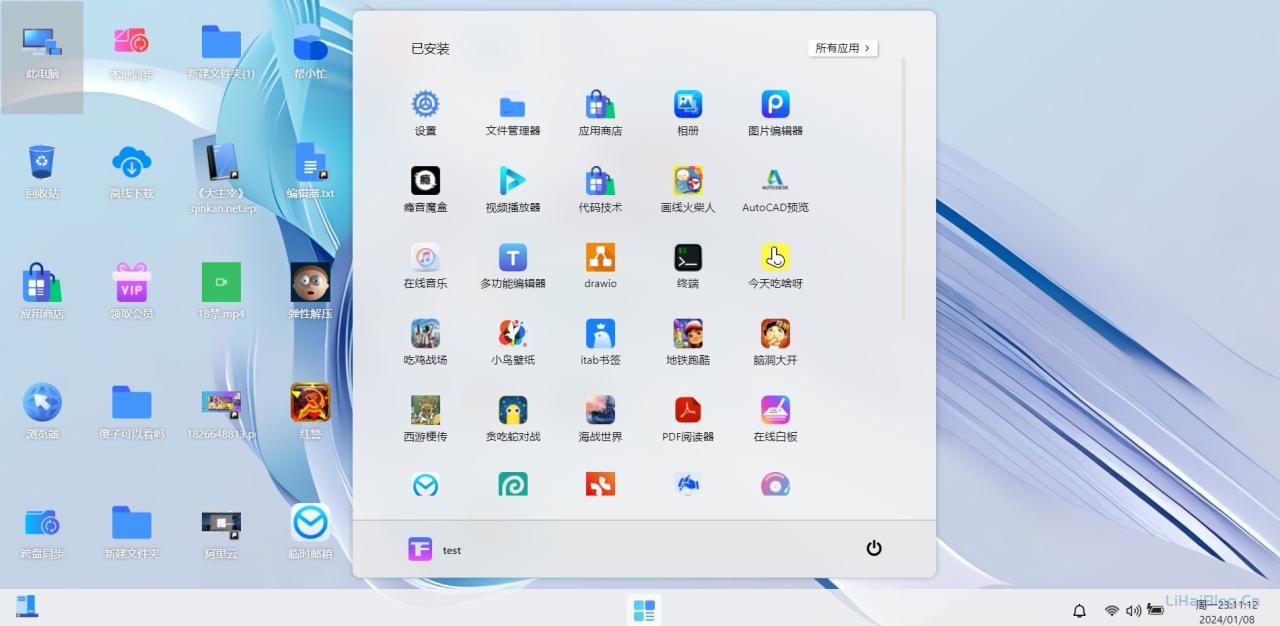Select the 18禁.mp4 video file
1280x626 pixels.
pos(221,291)
